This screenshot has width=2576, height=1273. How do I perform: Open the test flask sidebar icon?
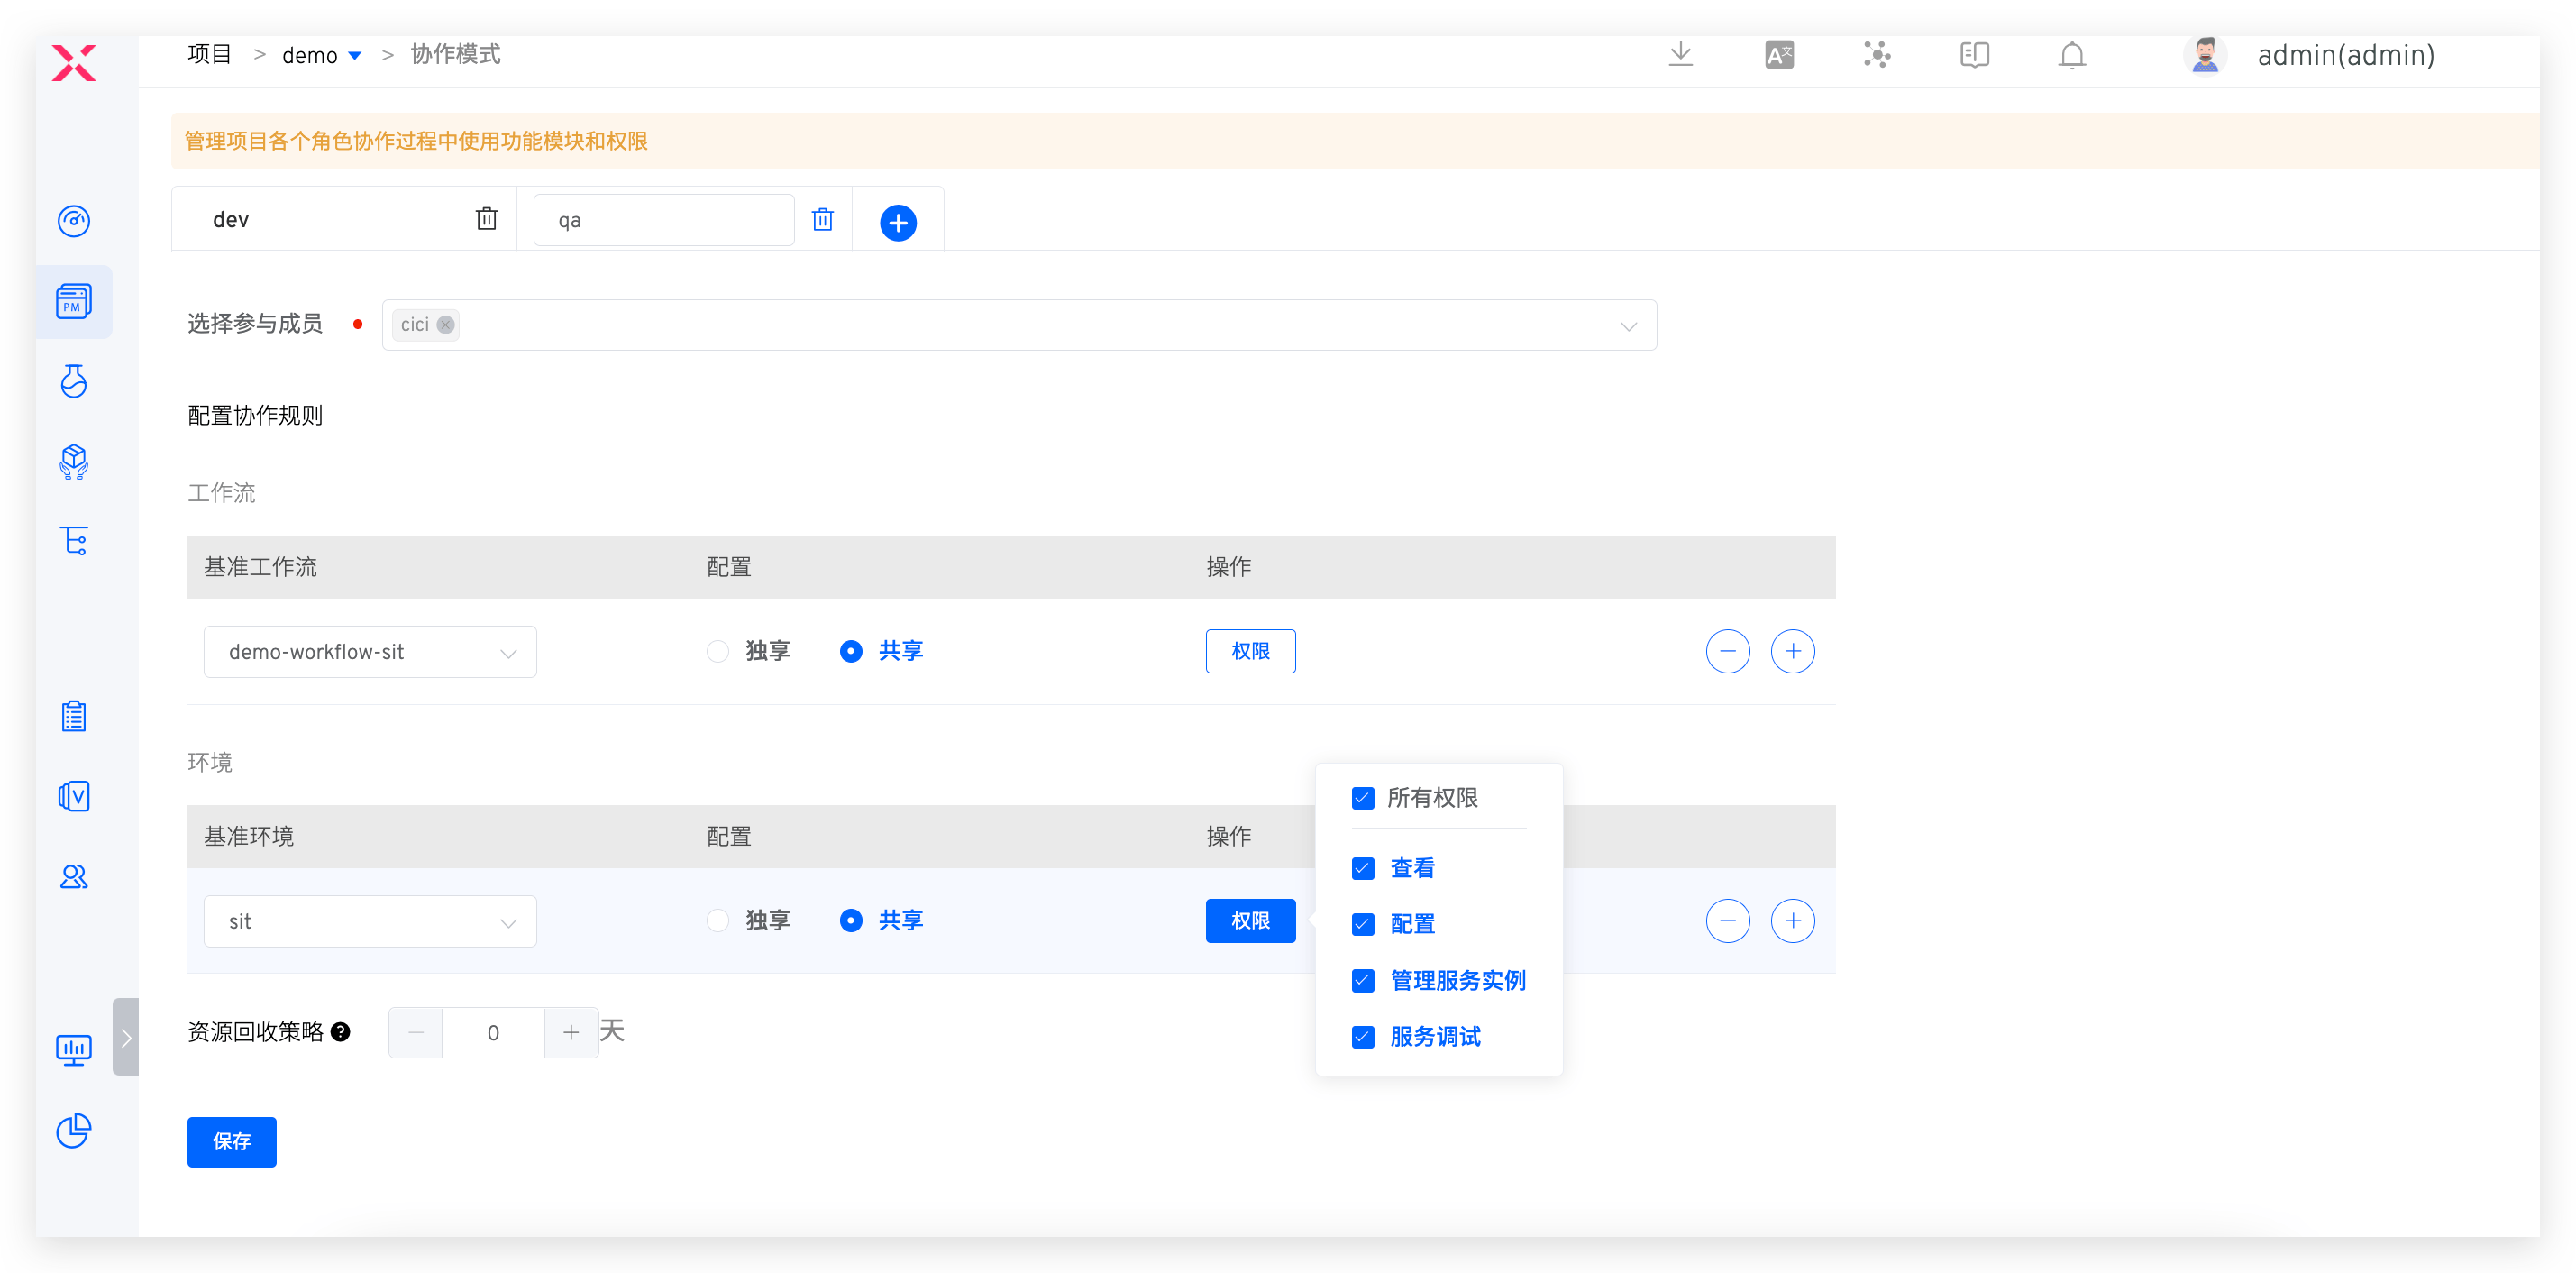coord(74,381)
